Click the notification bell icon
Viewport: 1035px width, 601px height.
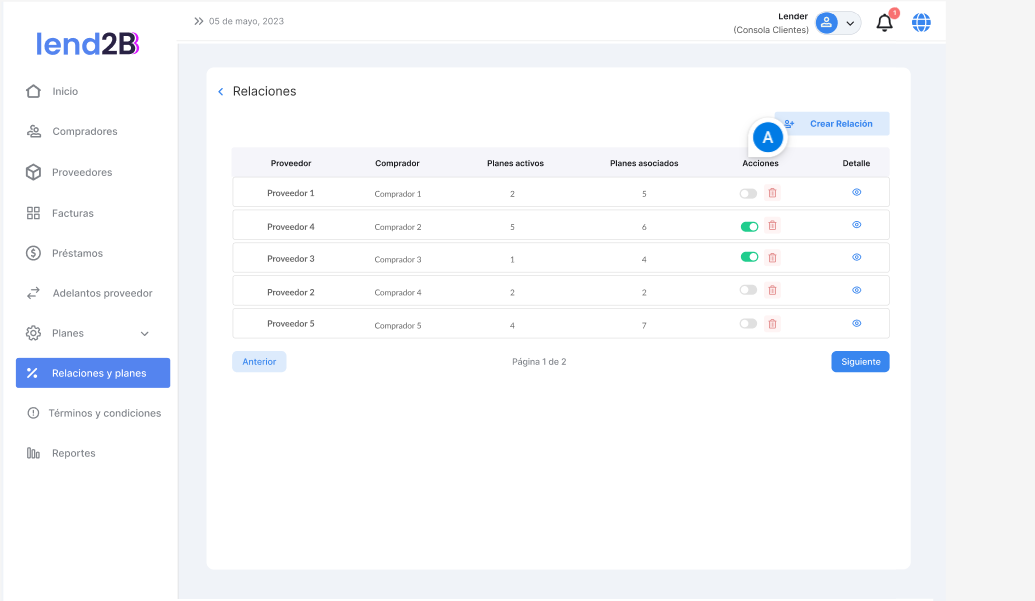click(x=884, y=23)
